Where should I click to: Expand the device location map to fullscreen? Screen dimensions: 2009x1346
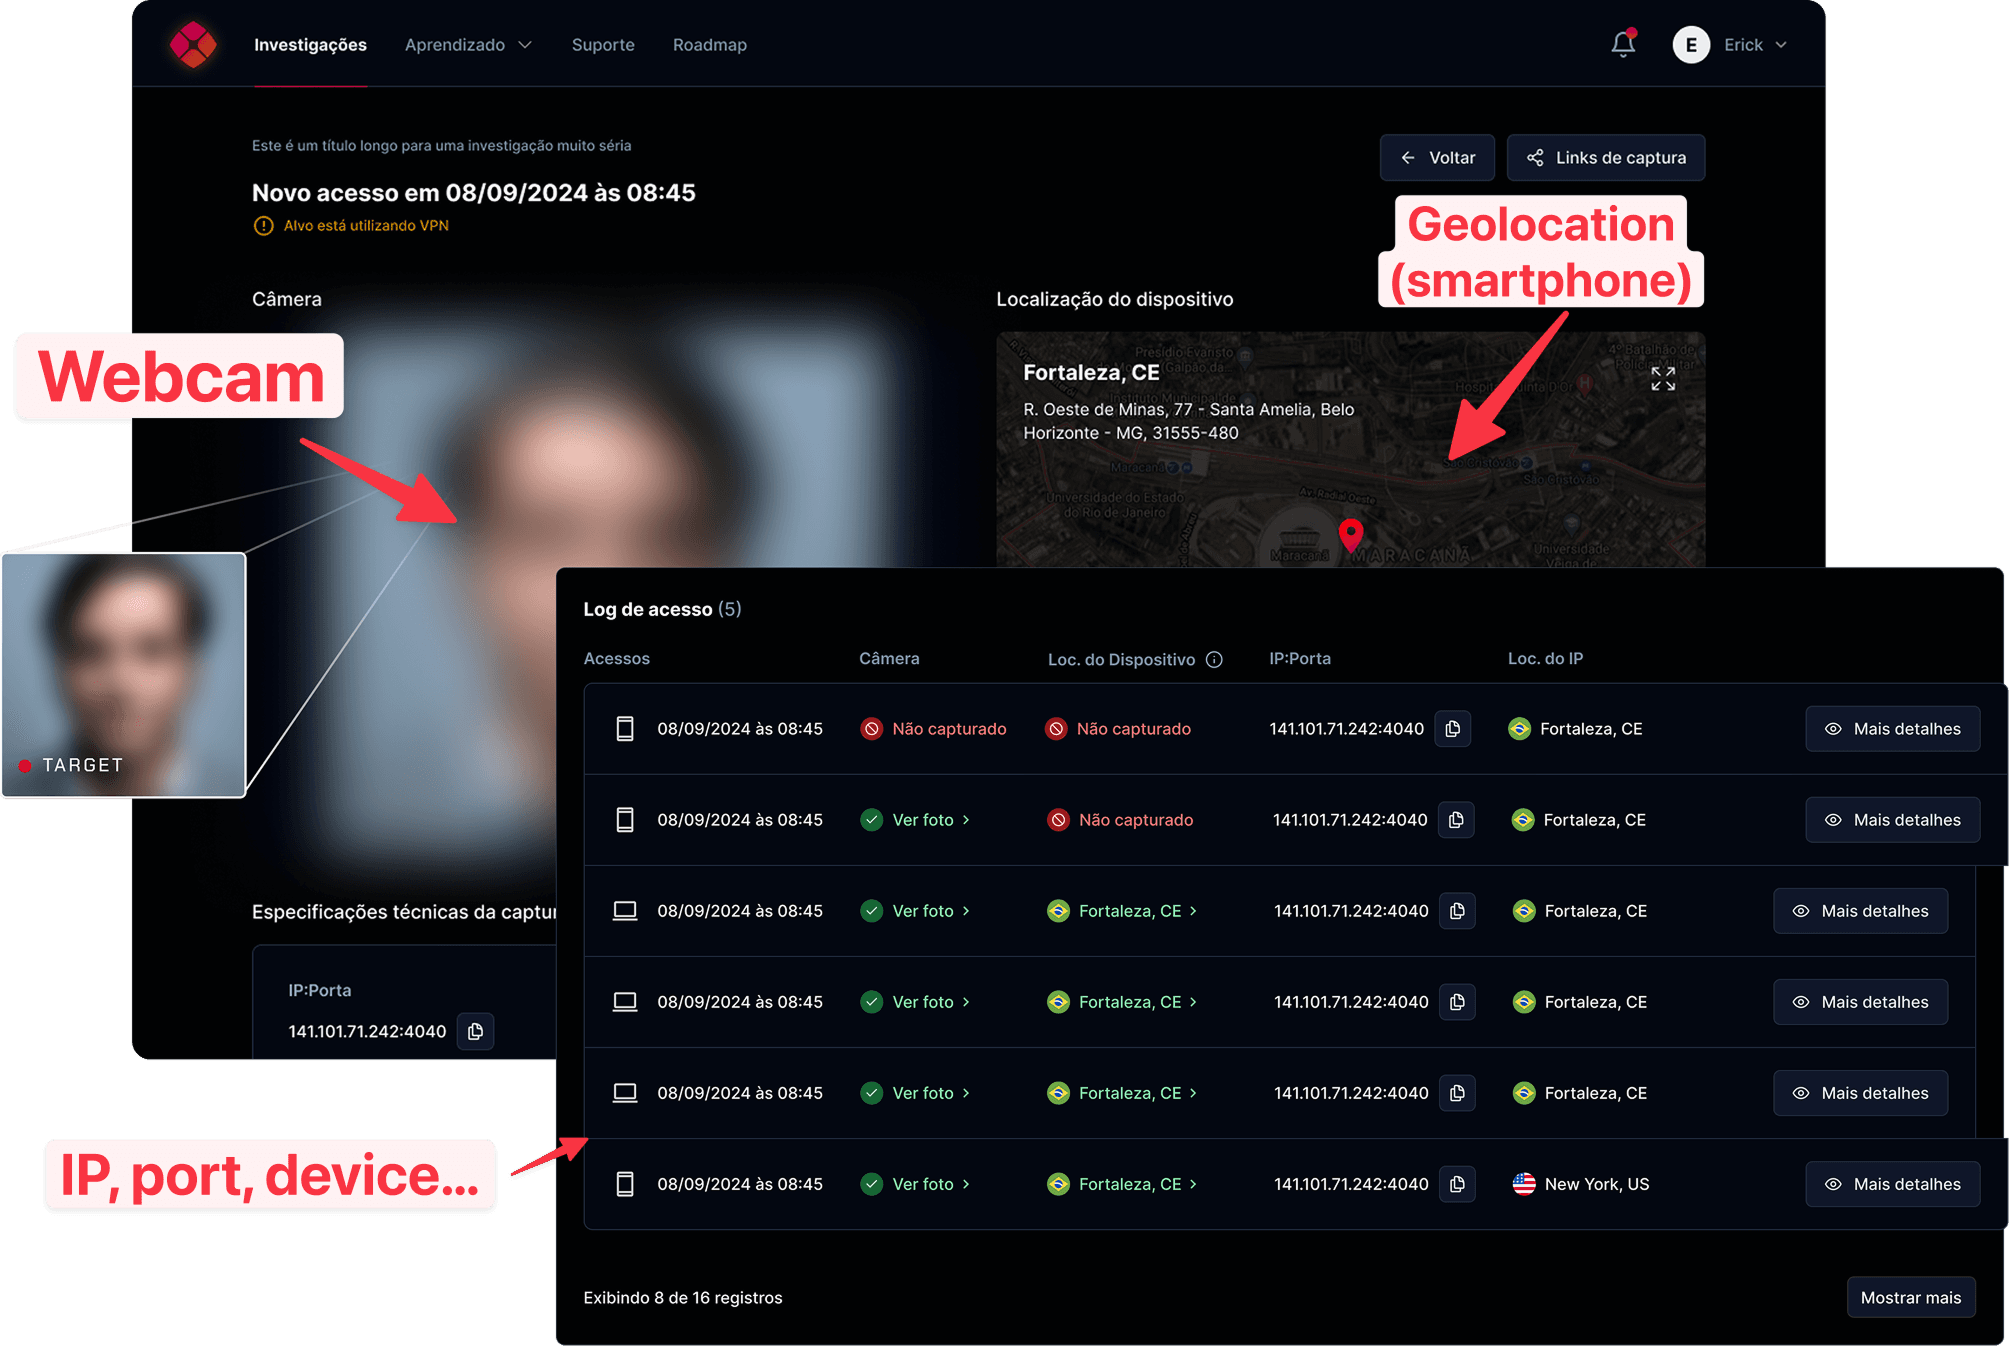pyautogui.click(x=1663, y=379)
